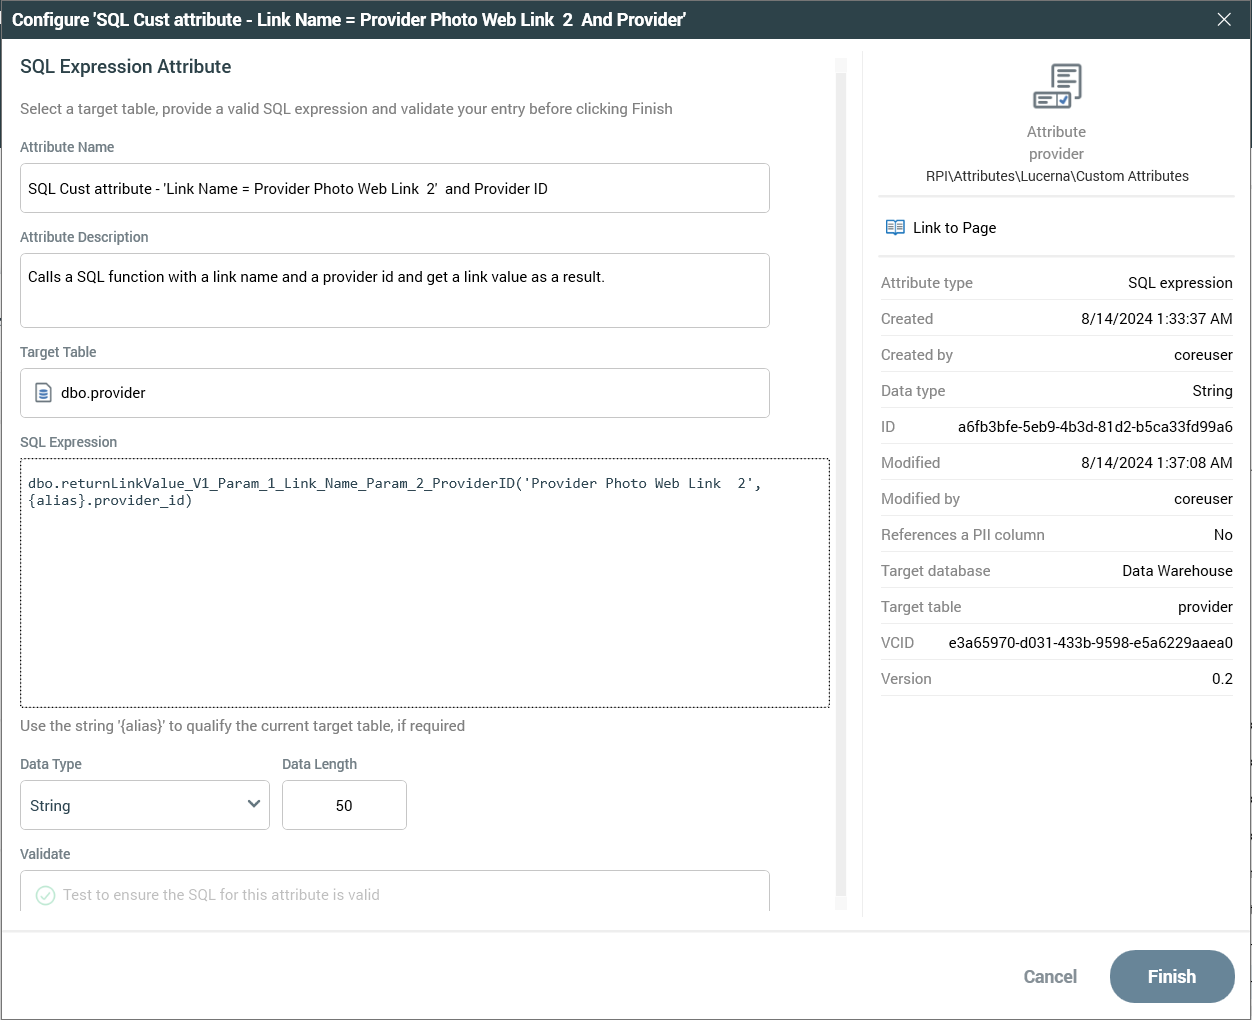Click the VCID value in details

point(1090,643)
